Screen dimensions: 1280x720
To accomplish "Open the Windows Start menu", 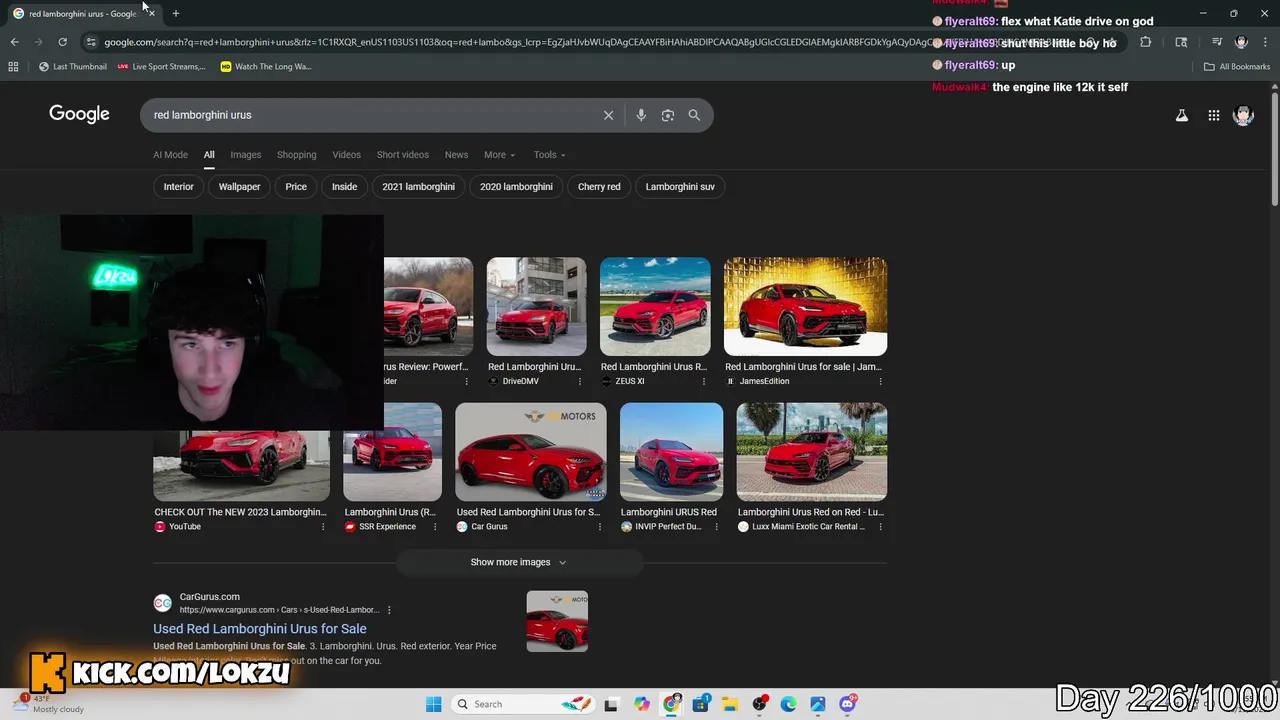I will tap(433, 704).
